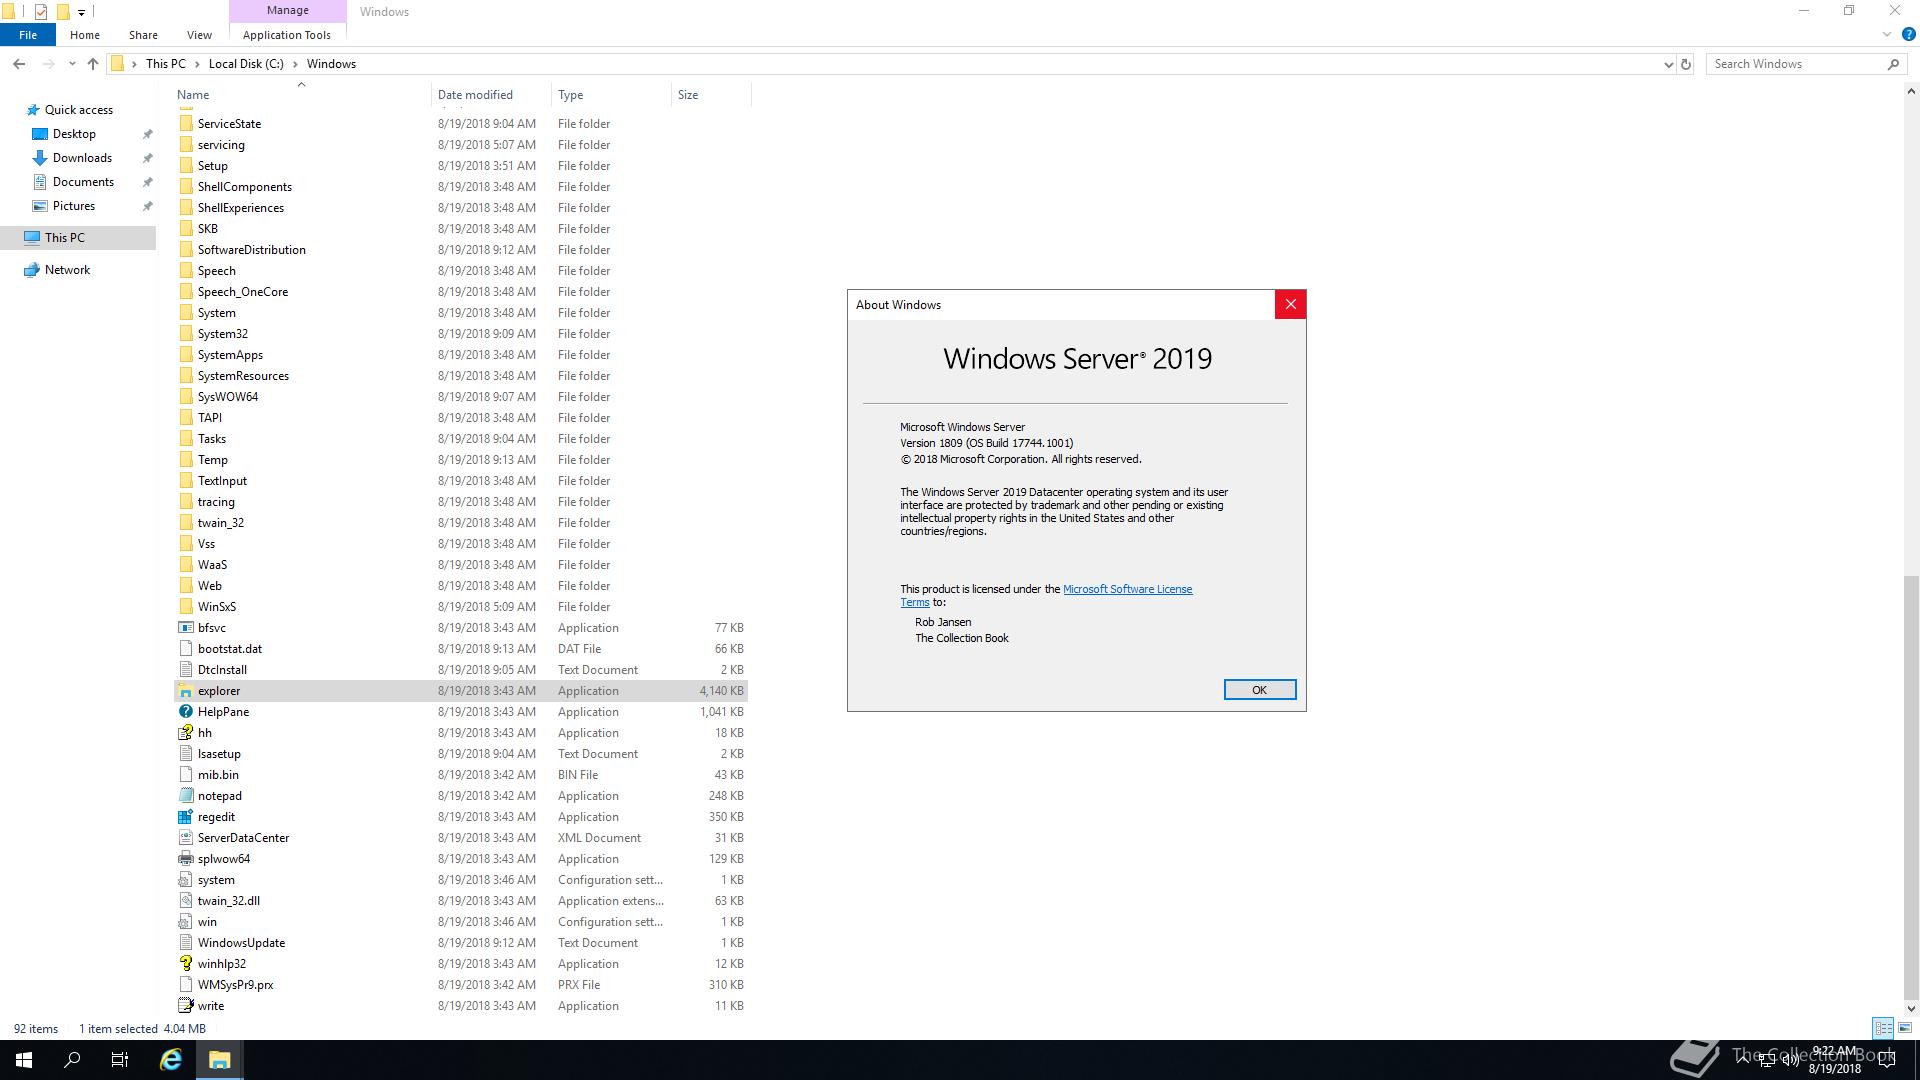Go up one folder level
Image resolution: width=1920 pixels, height=1080 pixels.
(x=93, y=64)
